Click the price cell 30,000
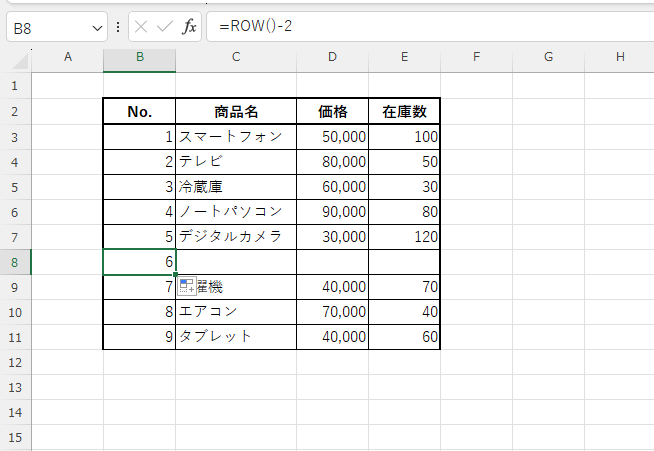 (332, 237)
